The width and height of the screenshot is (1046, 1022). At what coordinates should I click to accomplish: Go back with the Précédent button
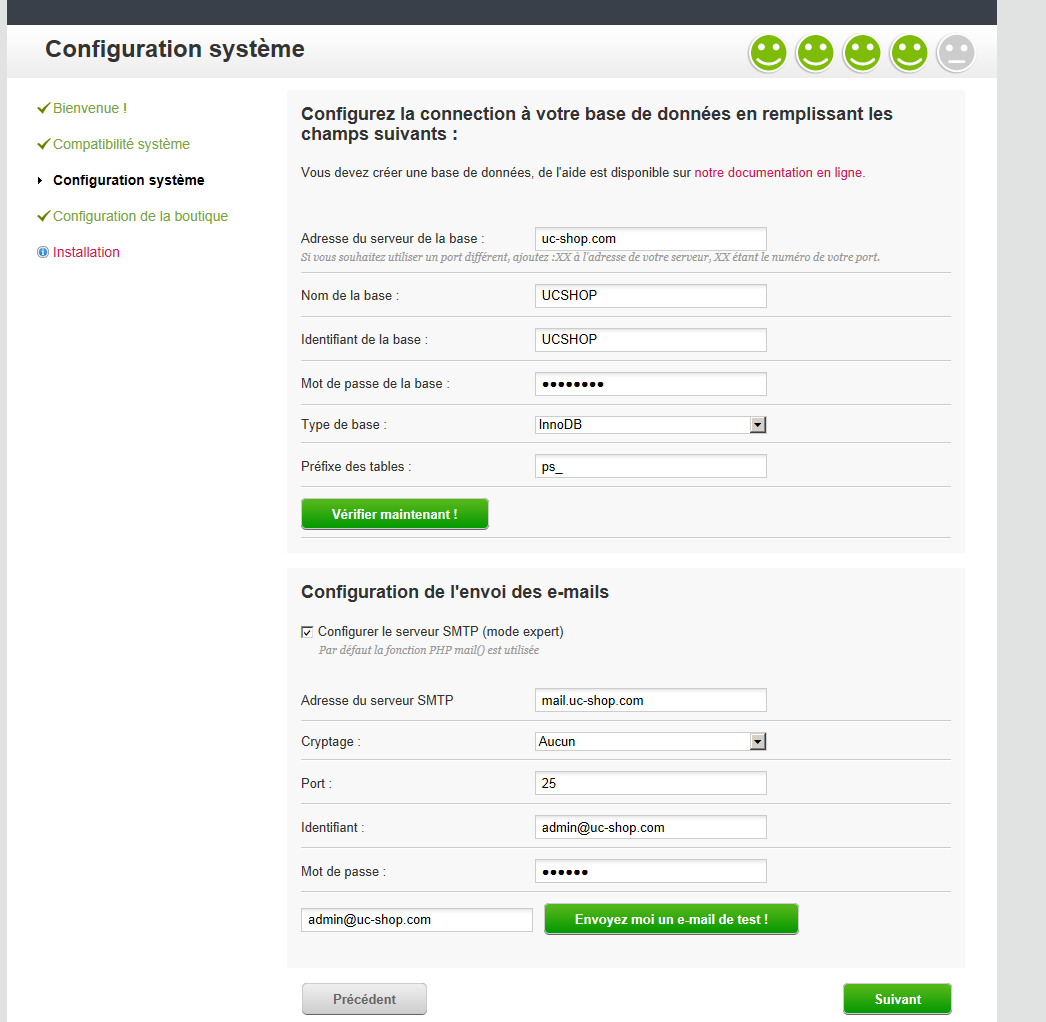(364, 999)
